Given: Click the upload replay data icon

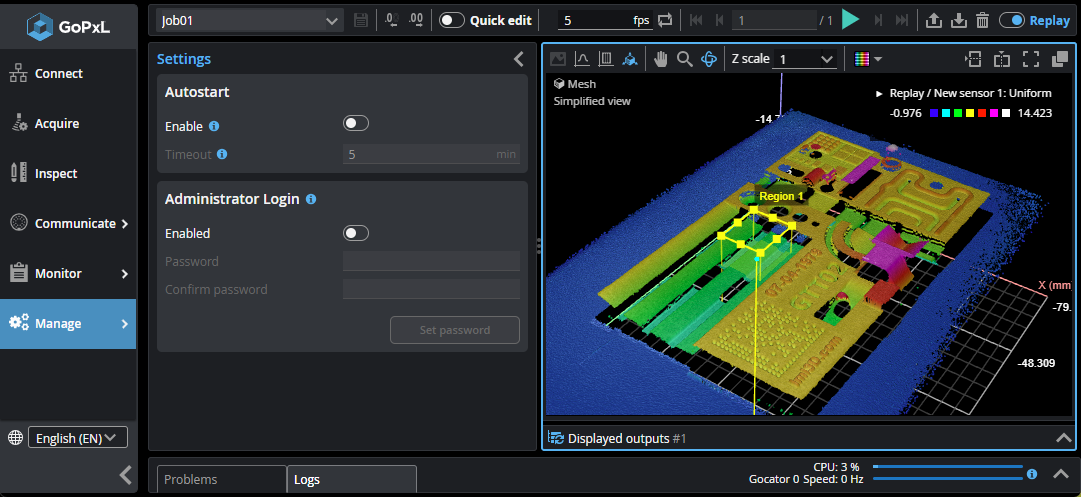Looking at the screenshot, I should coord(934,20).
